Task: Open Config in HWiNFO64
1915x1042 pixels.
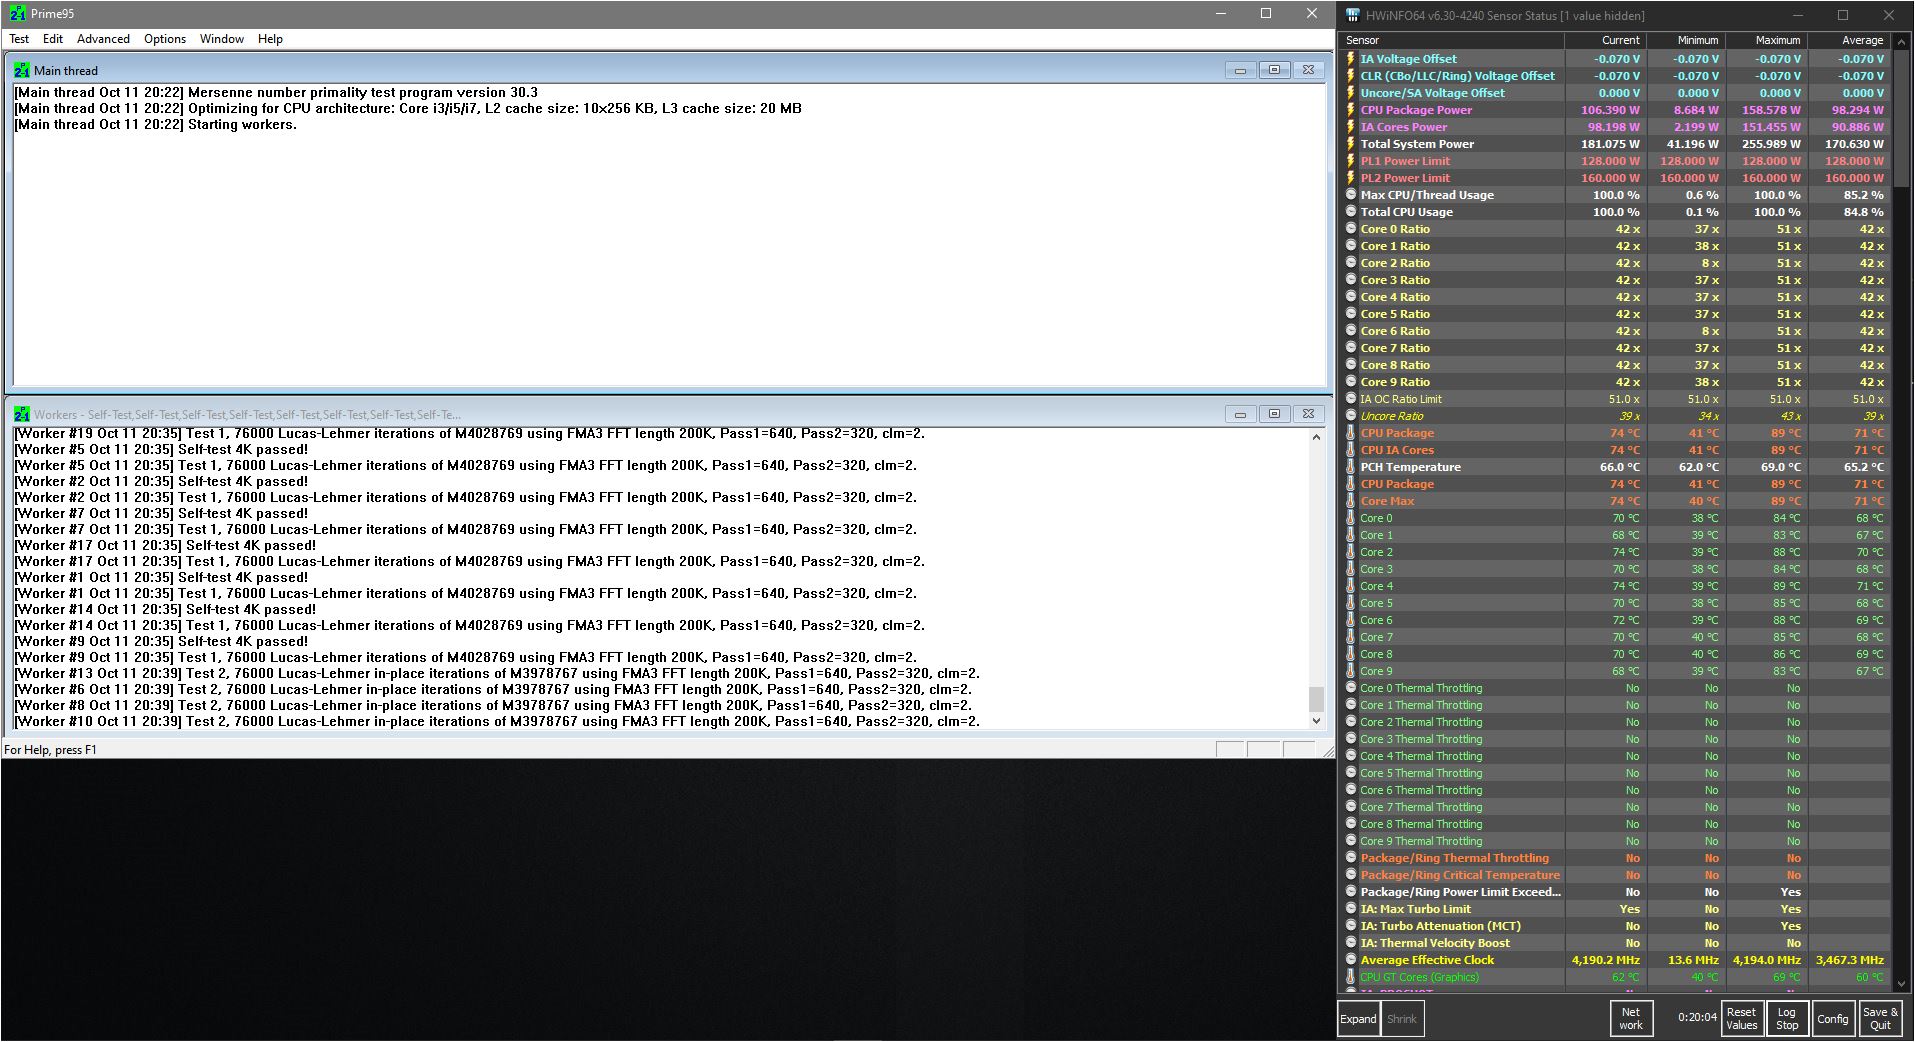Action: 1833,1018
